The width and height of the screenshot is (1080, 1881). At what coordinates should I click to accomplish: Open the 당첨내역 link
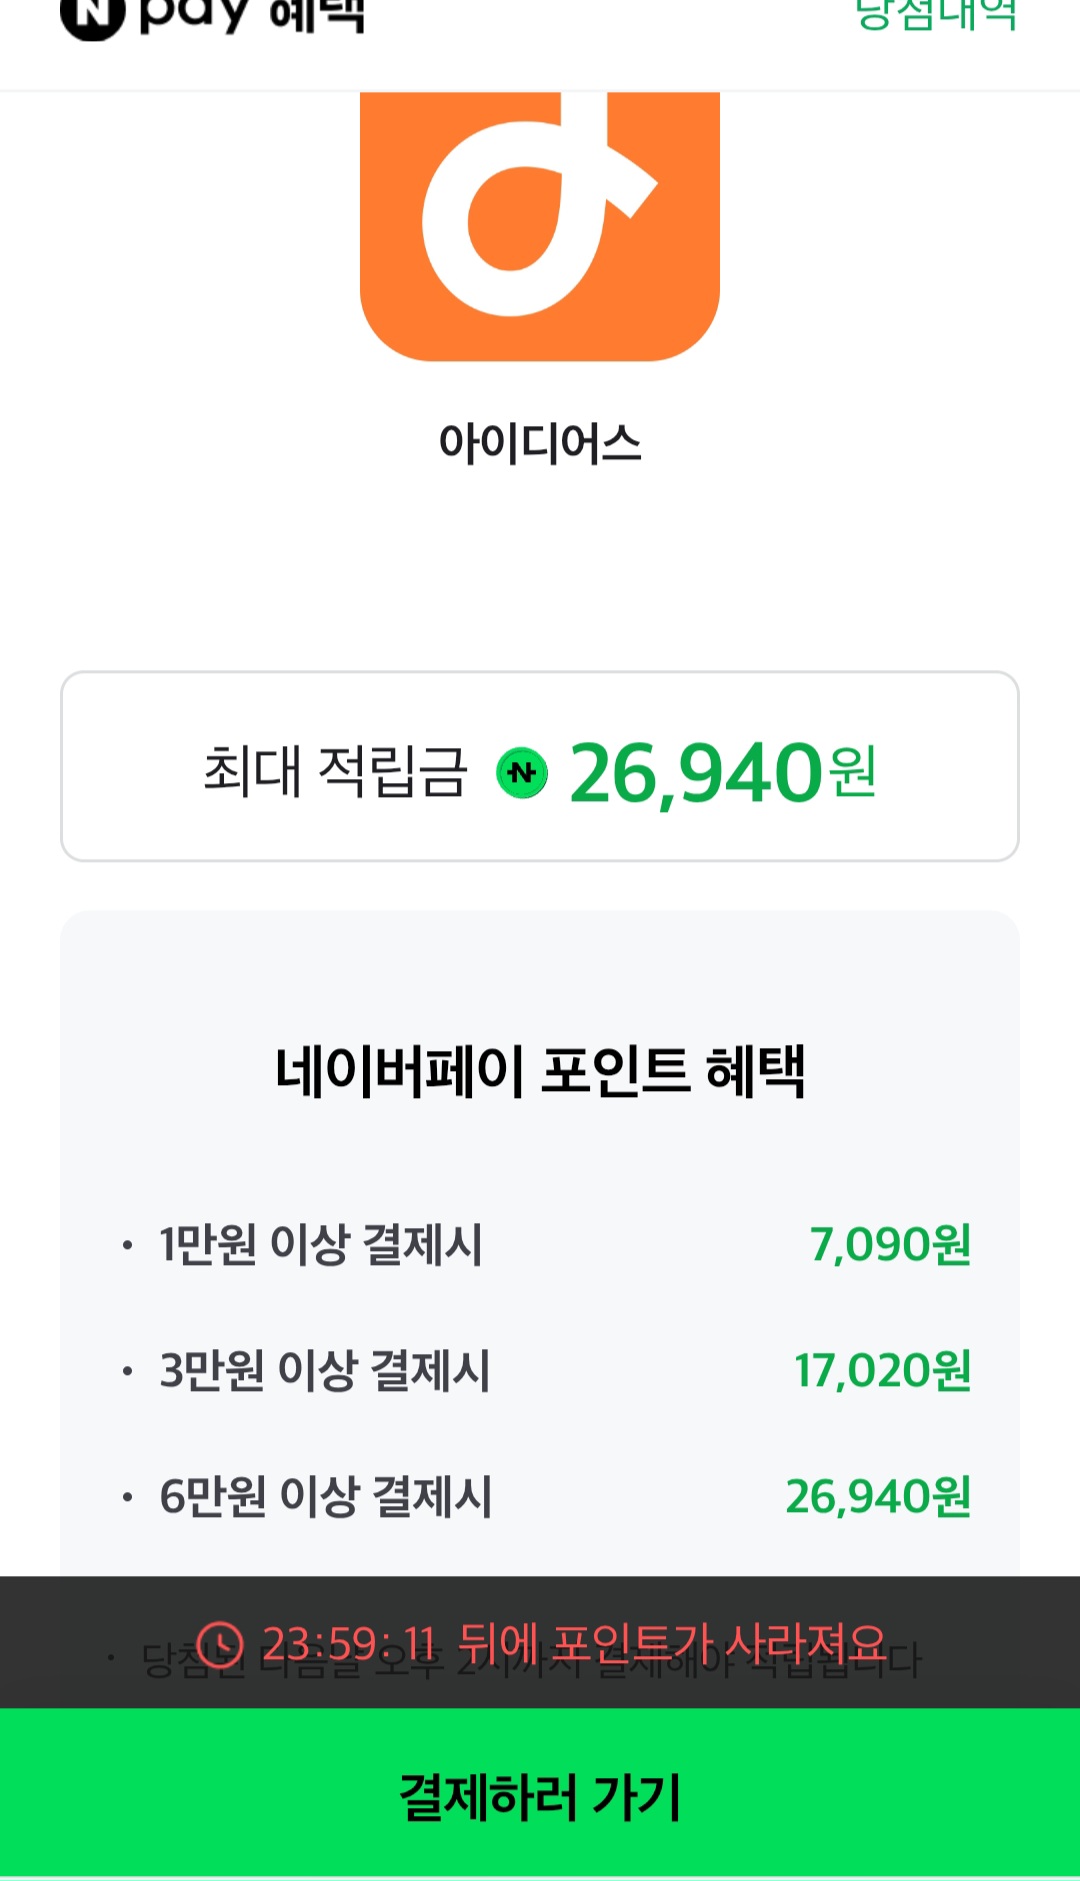click(936, 14)
